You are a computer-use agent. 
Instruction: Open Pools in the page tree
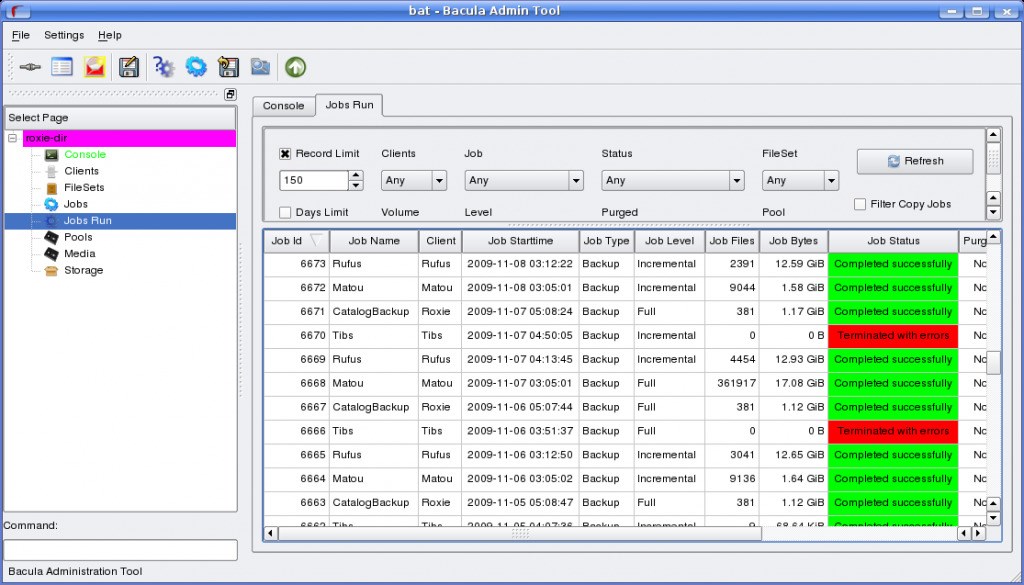tap(78, 237)
